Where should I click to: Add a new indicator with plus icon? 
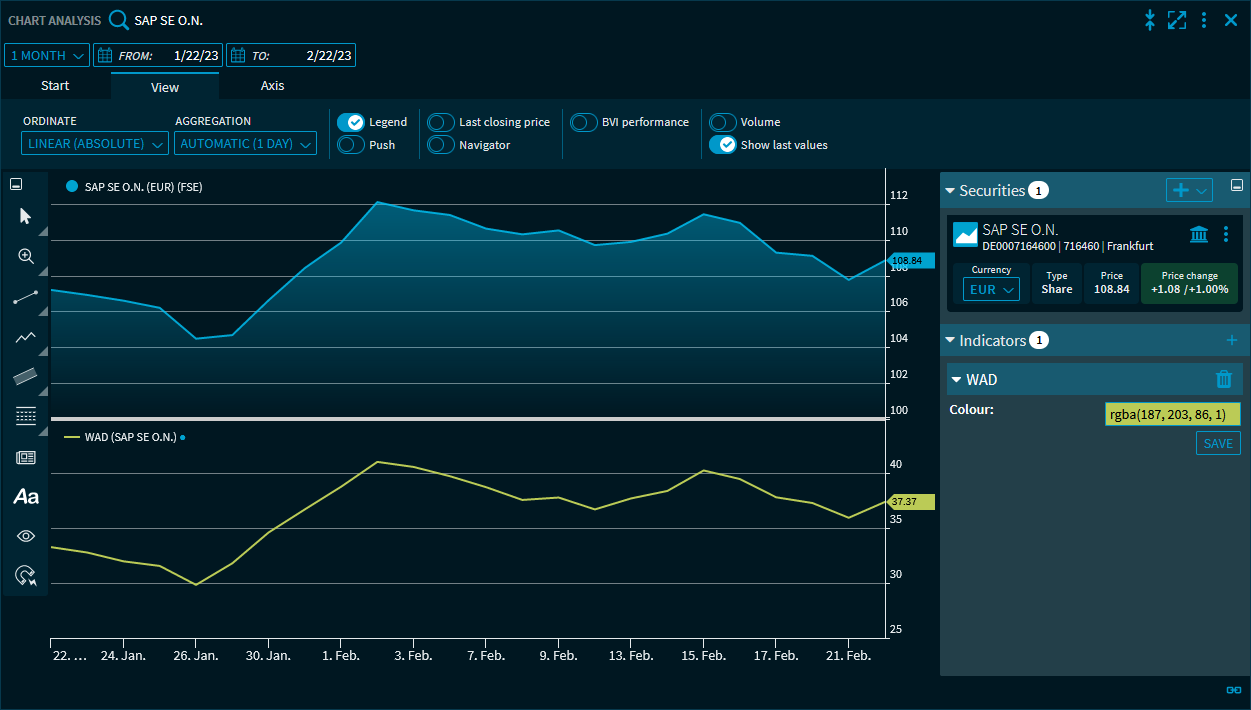pyautogui.click(x=1232, y=341)
